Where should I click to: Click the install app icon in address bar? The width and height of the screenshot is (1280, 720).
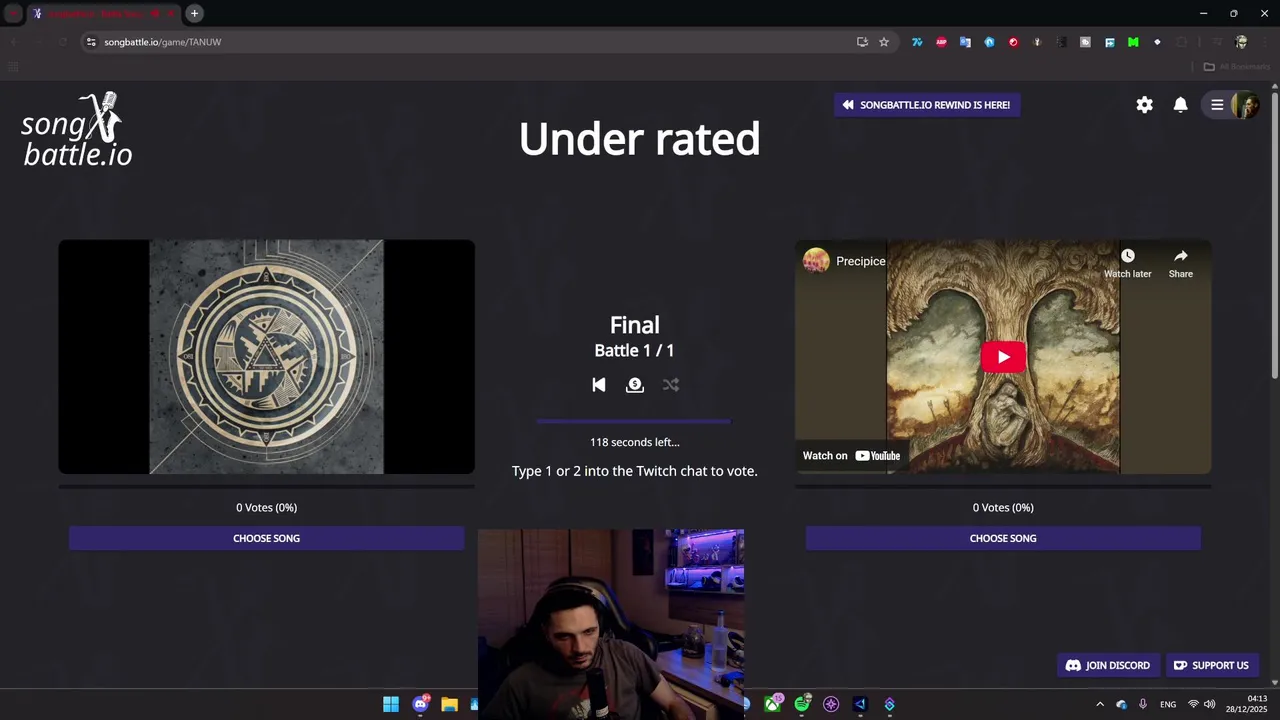point(862,42)
